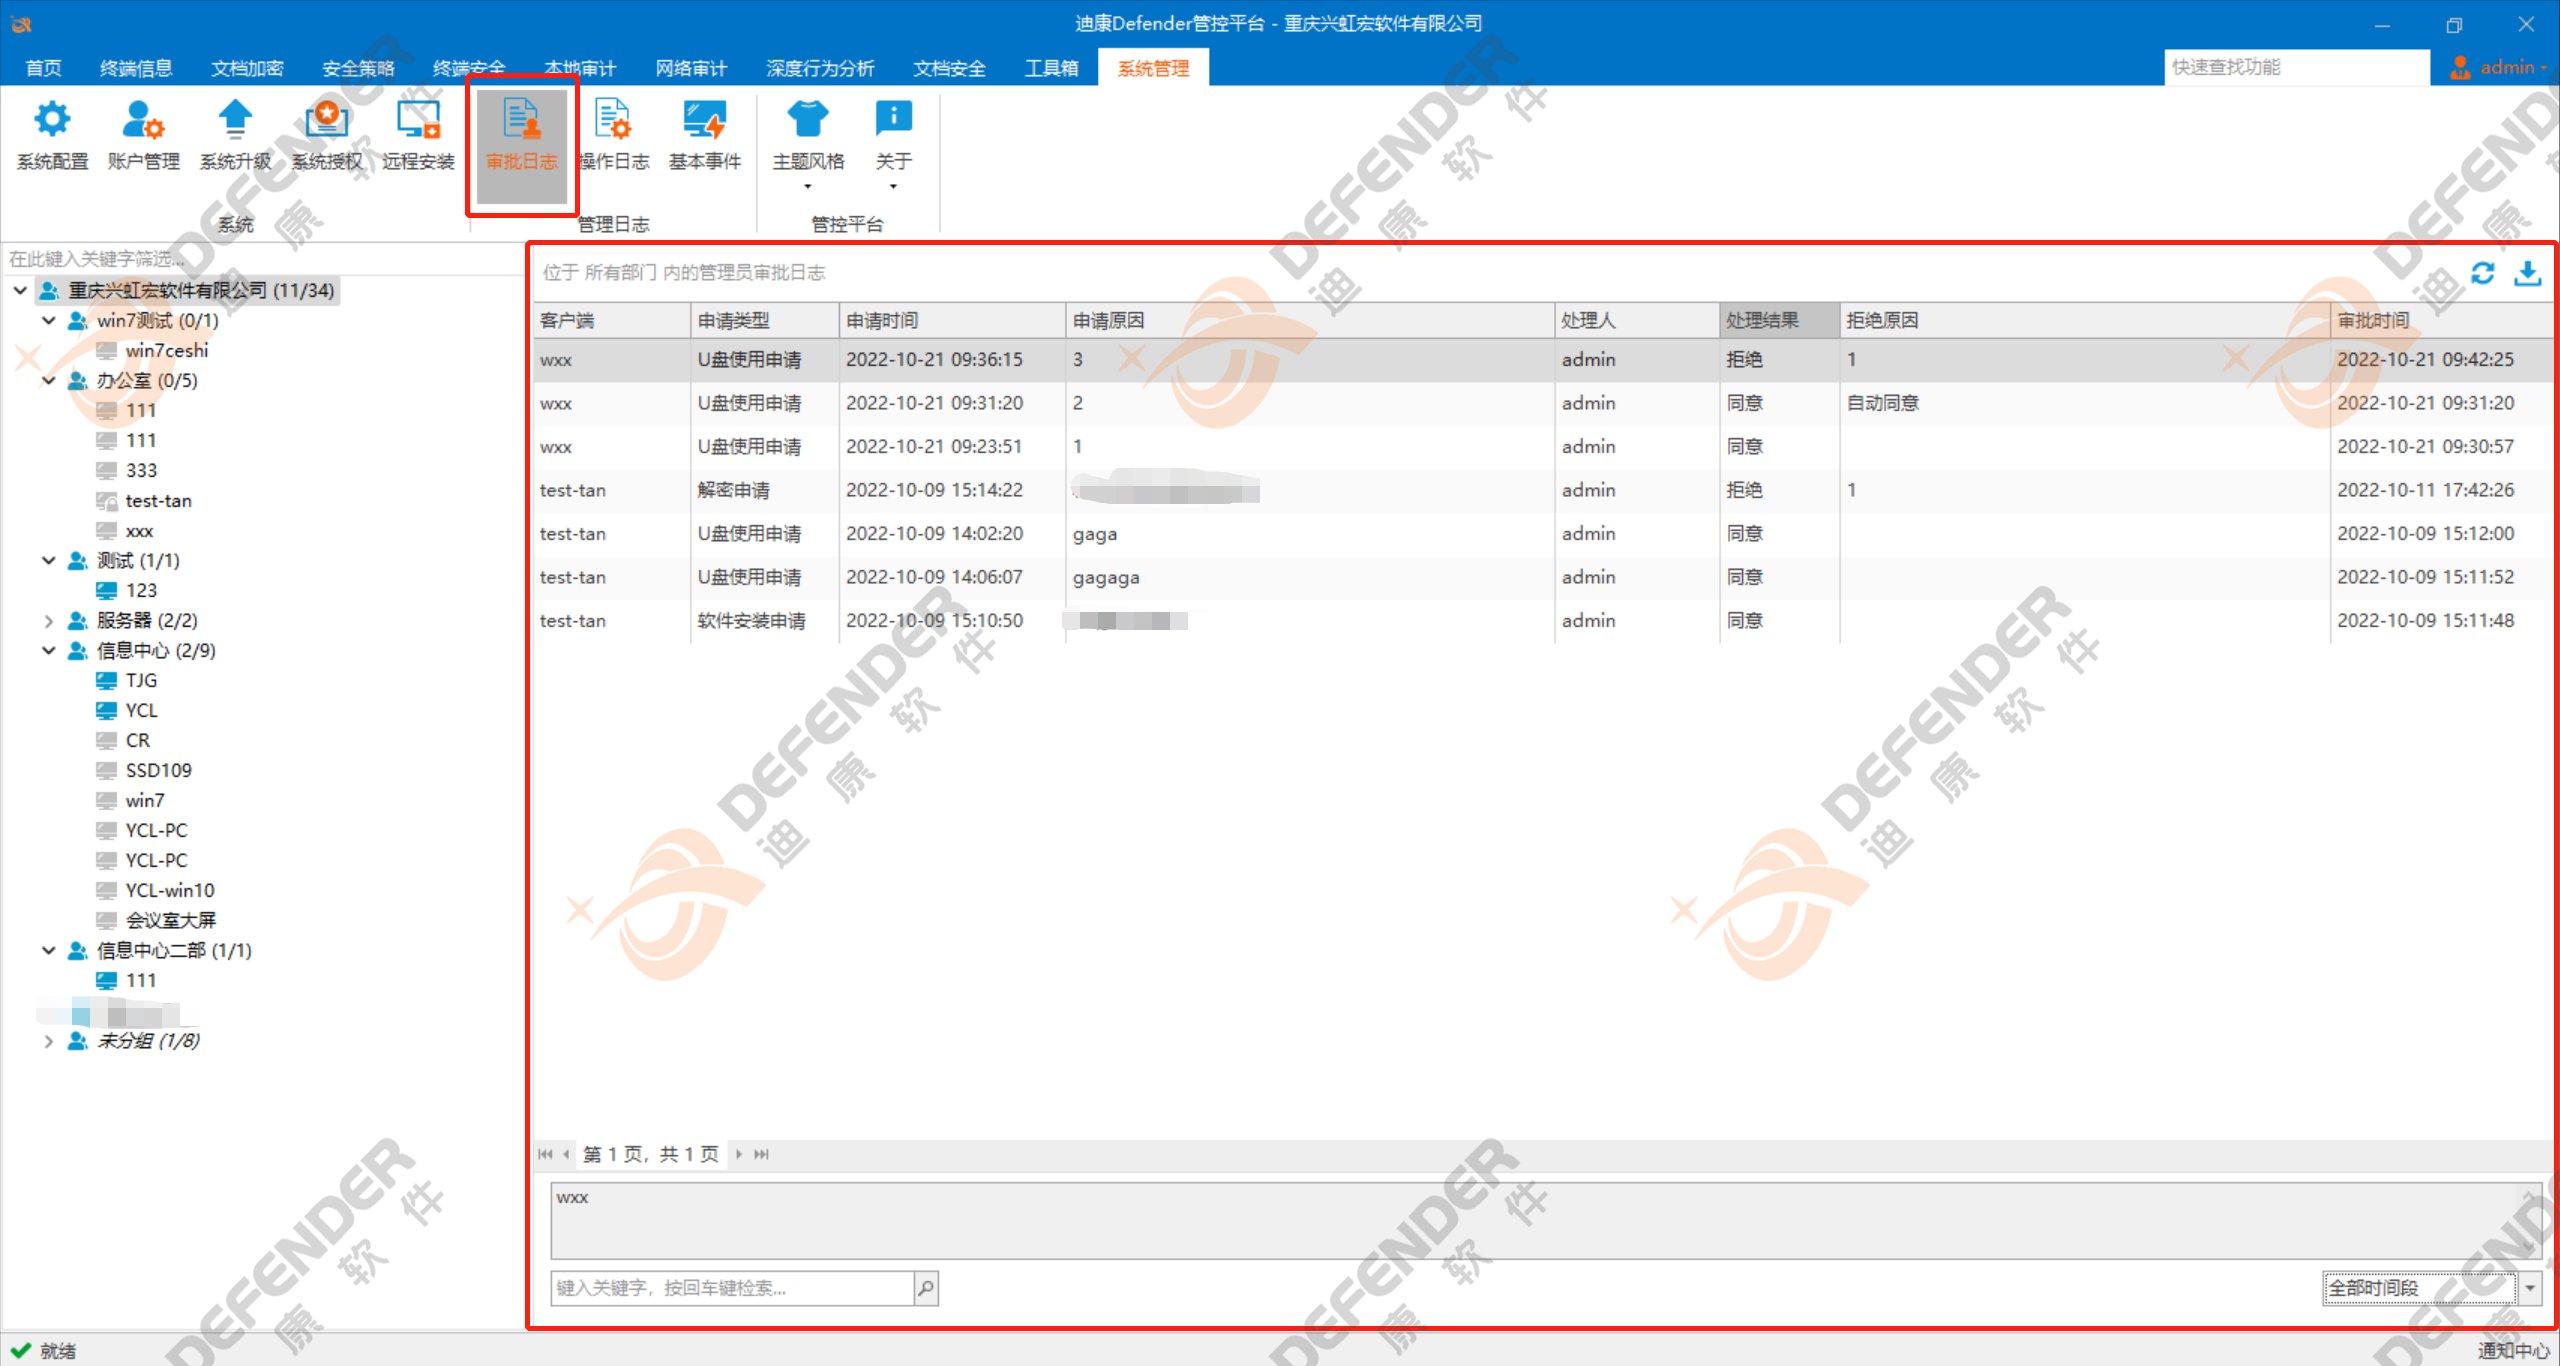Select the TJG computer
The image size is (2560, 1366).
point(141,680)
